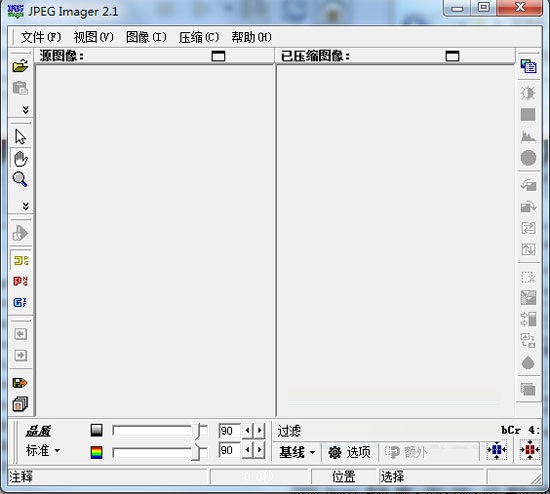Screen dimensions: 550x494
Task: Open the 基线 baseline dropdown
Action: 297,452
